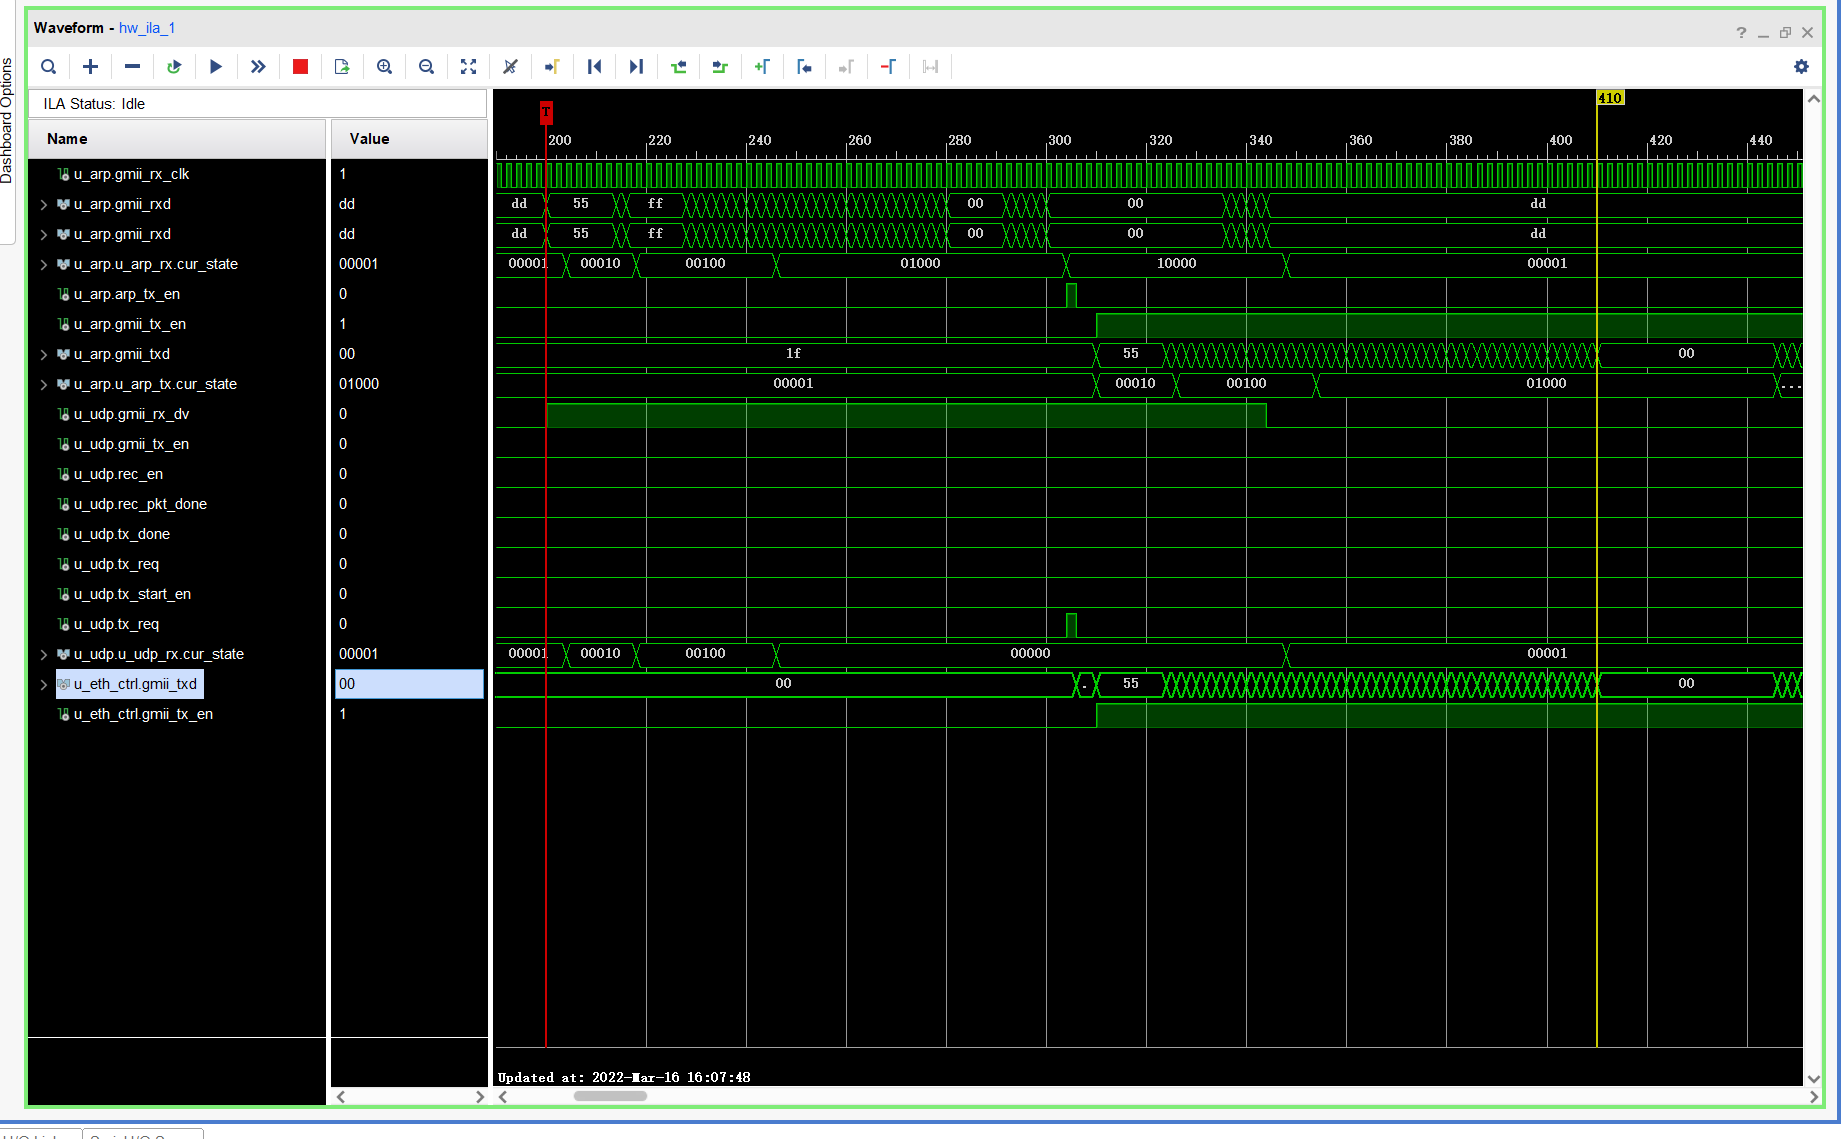
Task: Click the Search icon in waveform toolbar
Action: (x=48, y=67)
